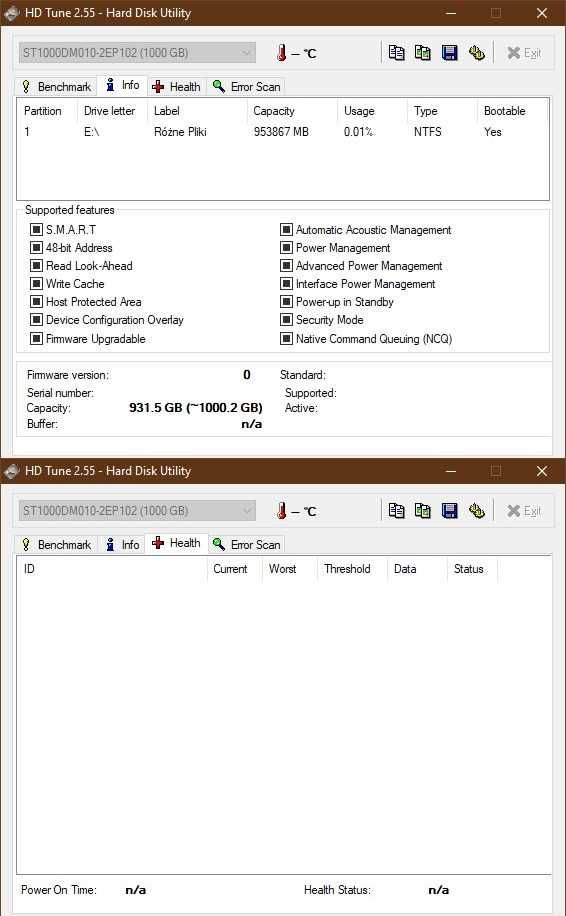Viewport: 566px width, 916px height.
Task: Toggle the Device Configuration Overlay checkbox
Action: coord(36,320)
